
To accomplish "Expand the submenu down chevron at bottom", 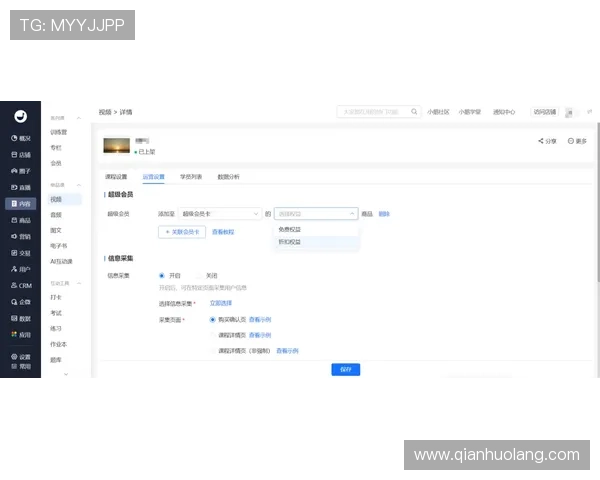I will [x=66, y=374].
